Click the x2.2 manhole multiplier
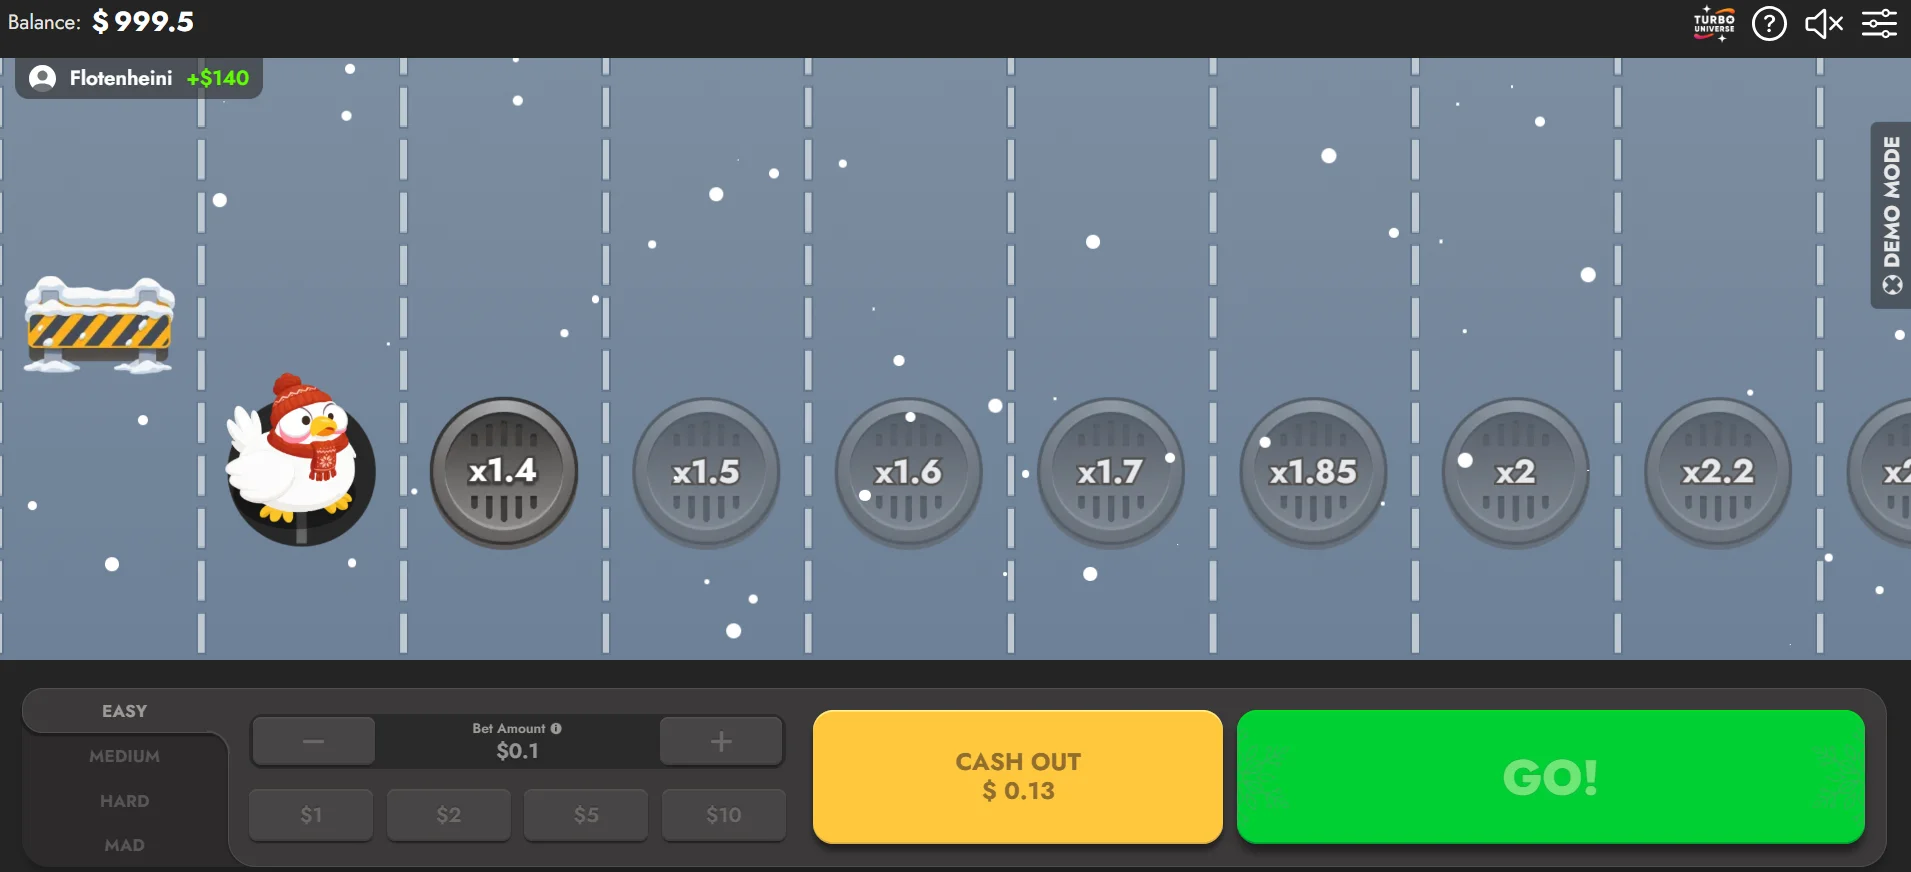1911x872 pixels. click(x=1717, y=472)
